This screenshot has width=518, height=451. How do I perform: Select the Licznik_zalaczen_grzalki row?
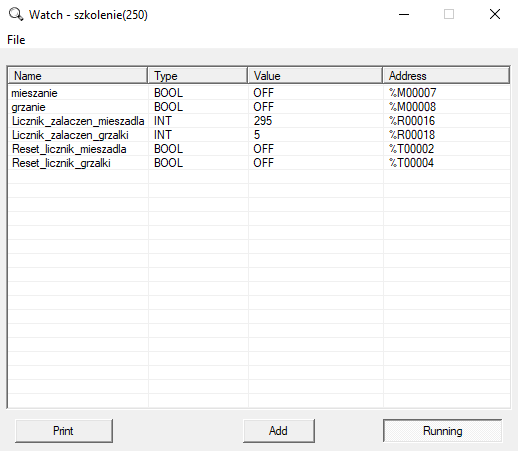coord(259,135)
